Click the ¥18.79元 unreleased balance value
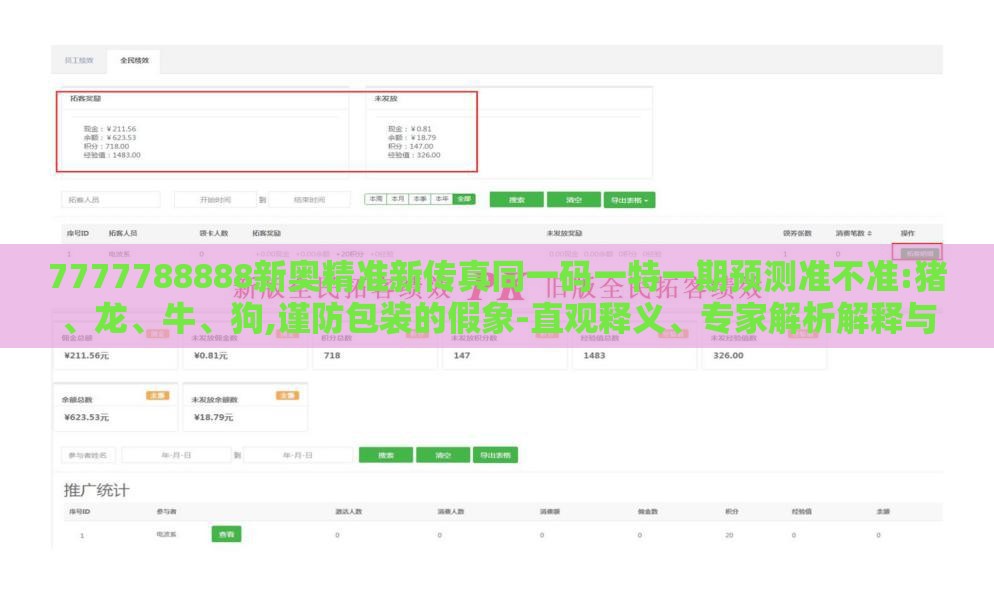994x592 pixels. coord(214,417)
